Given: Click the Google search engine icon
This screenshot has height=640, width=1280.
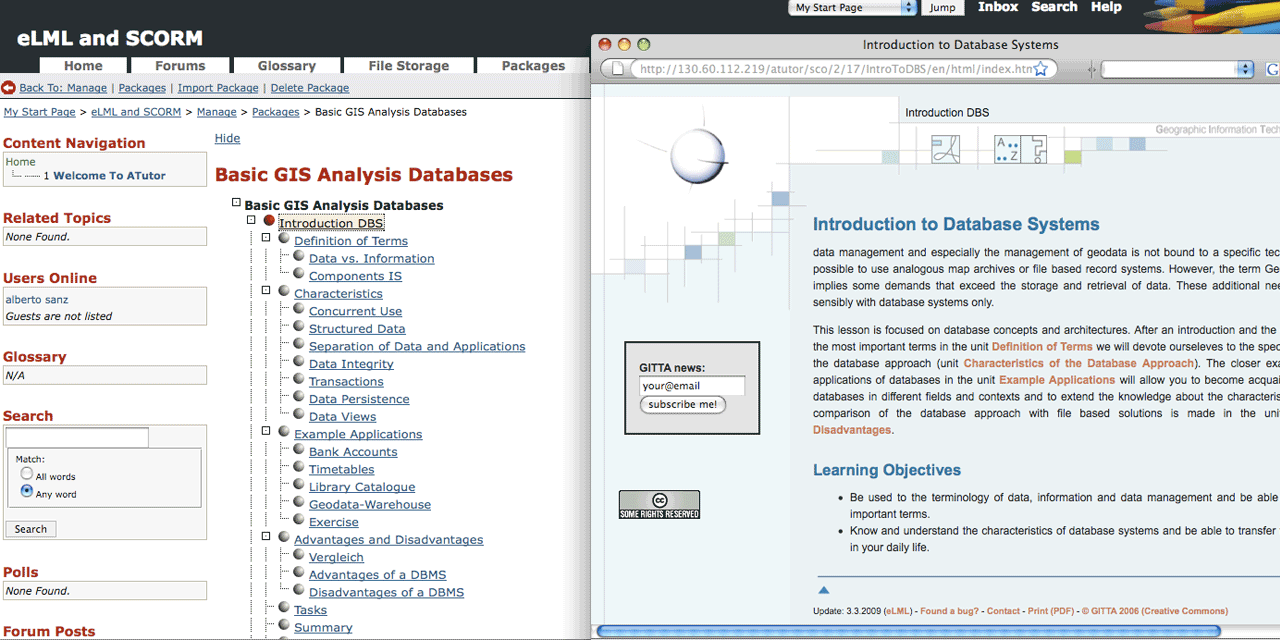Looking at the screenshot, I should [1272, 69].
